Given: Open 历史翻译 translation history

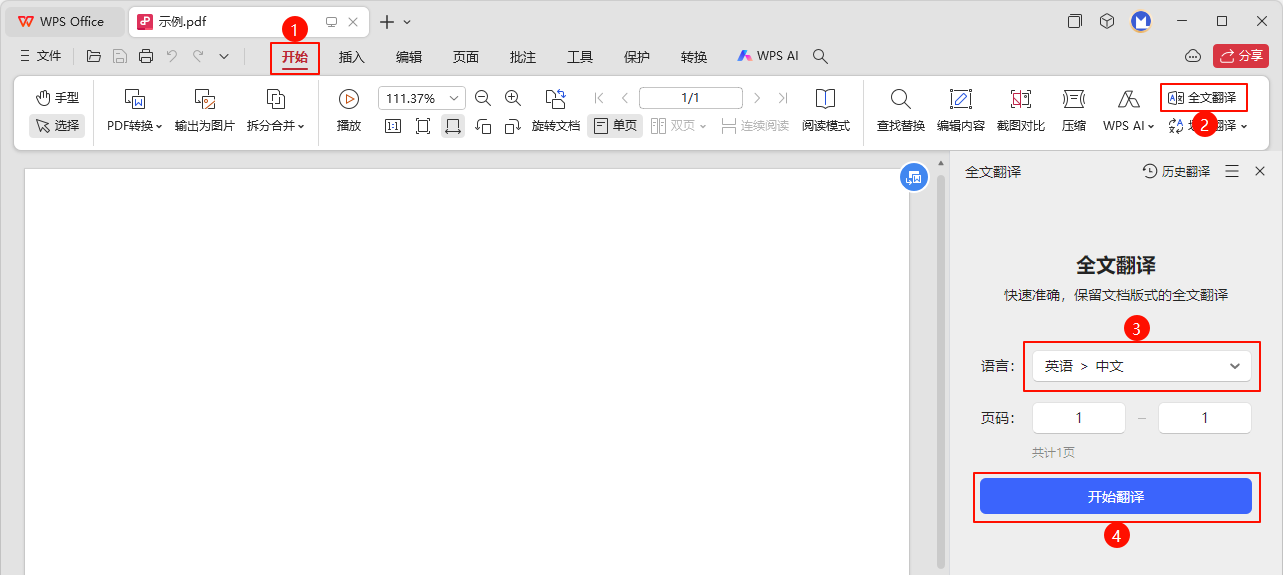Looking at the screenshot, I should [1176, 172].
